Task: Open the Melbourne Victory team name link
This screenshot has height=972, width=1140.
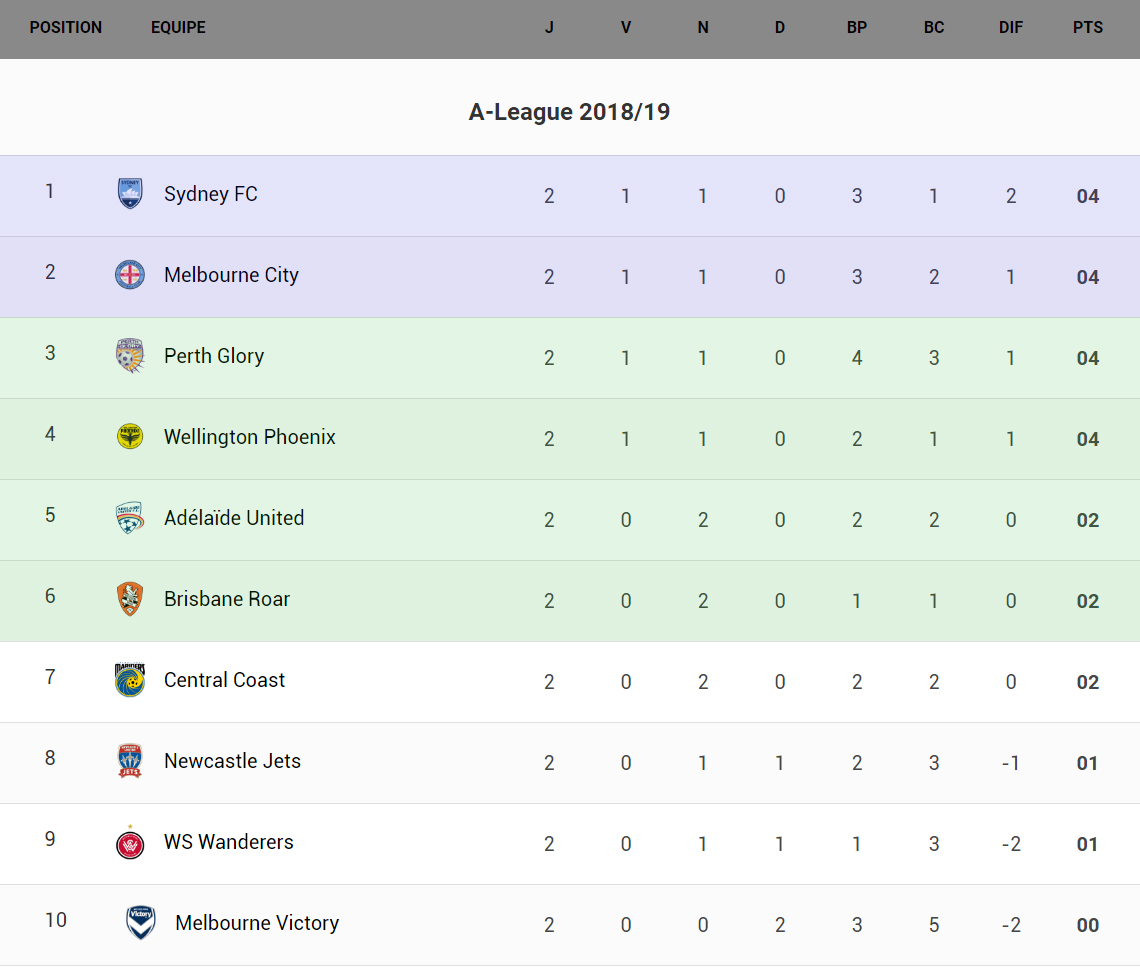Action: 257,923
